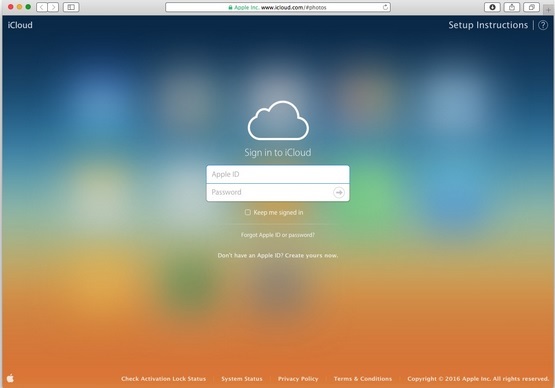Show all tabs with the tab overview icon

[x=531, y=7]
